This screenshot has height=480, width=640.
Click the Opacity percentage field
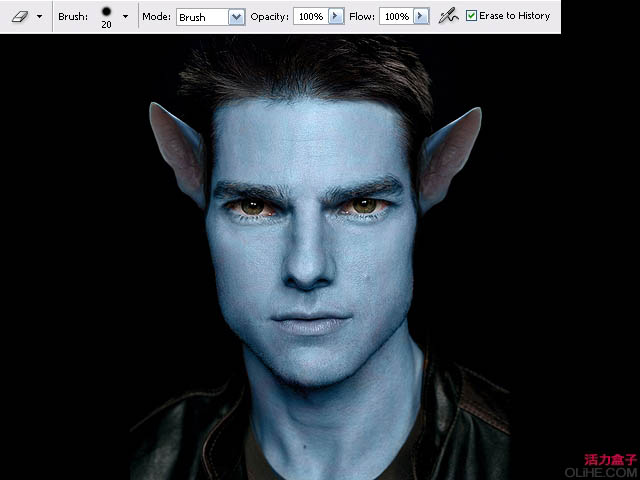[x=310, y=17]
